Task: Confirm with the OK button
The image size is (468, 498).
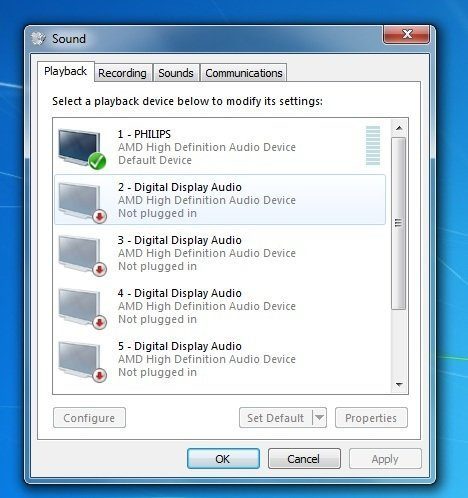Action: [223, 459]
